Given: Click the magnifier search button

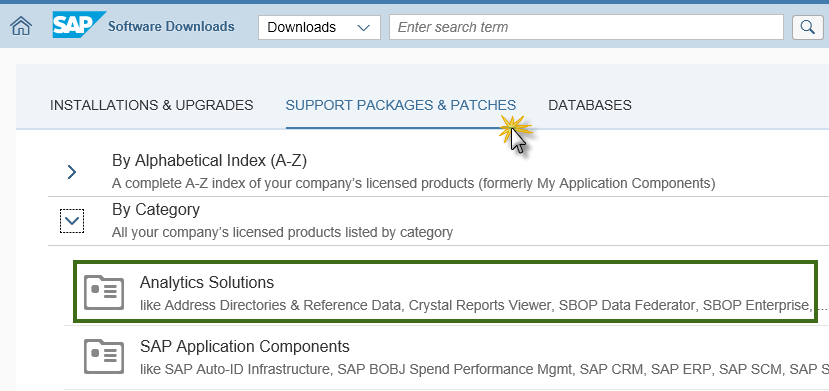Looking at the screenshot, I should click(x=807, y=27).
